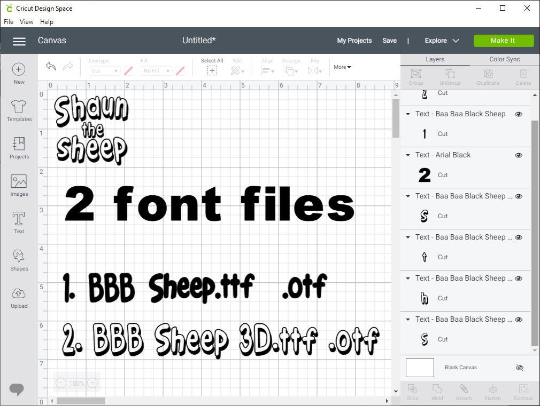
Task: Click the Blank Canvas white swatch
Action: click(420, 367)
